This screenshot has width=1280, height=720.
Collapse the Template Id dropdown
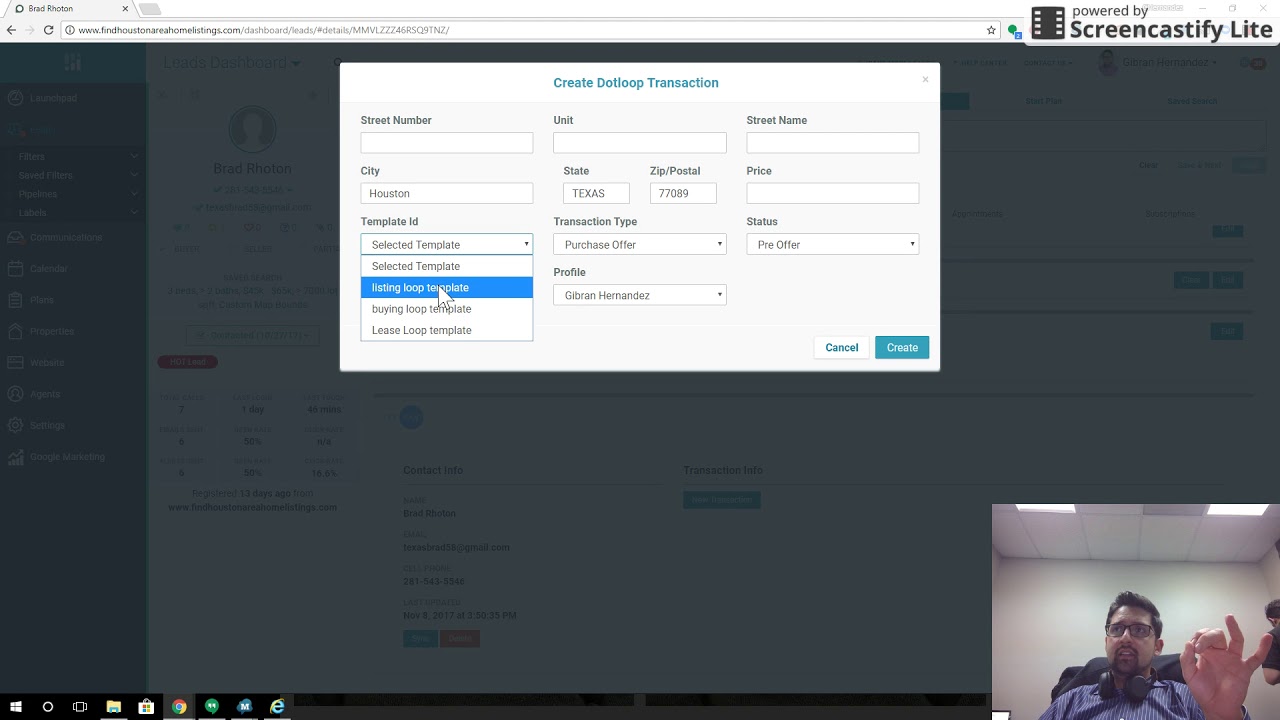click(446, 244)
